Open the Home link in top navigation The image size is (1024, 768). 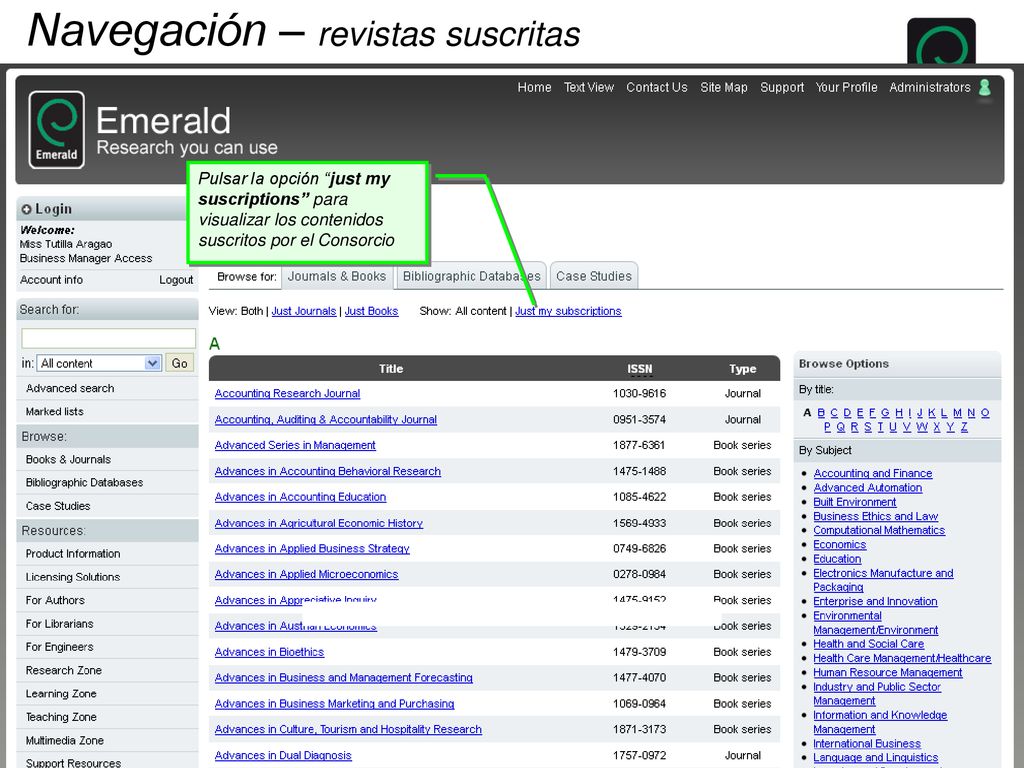pos(534,88)
